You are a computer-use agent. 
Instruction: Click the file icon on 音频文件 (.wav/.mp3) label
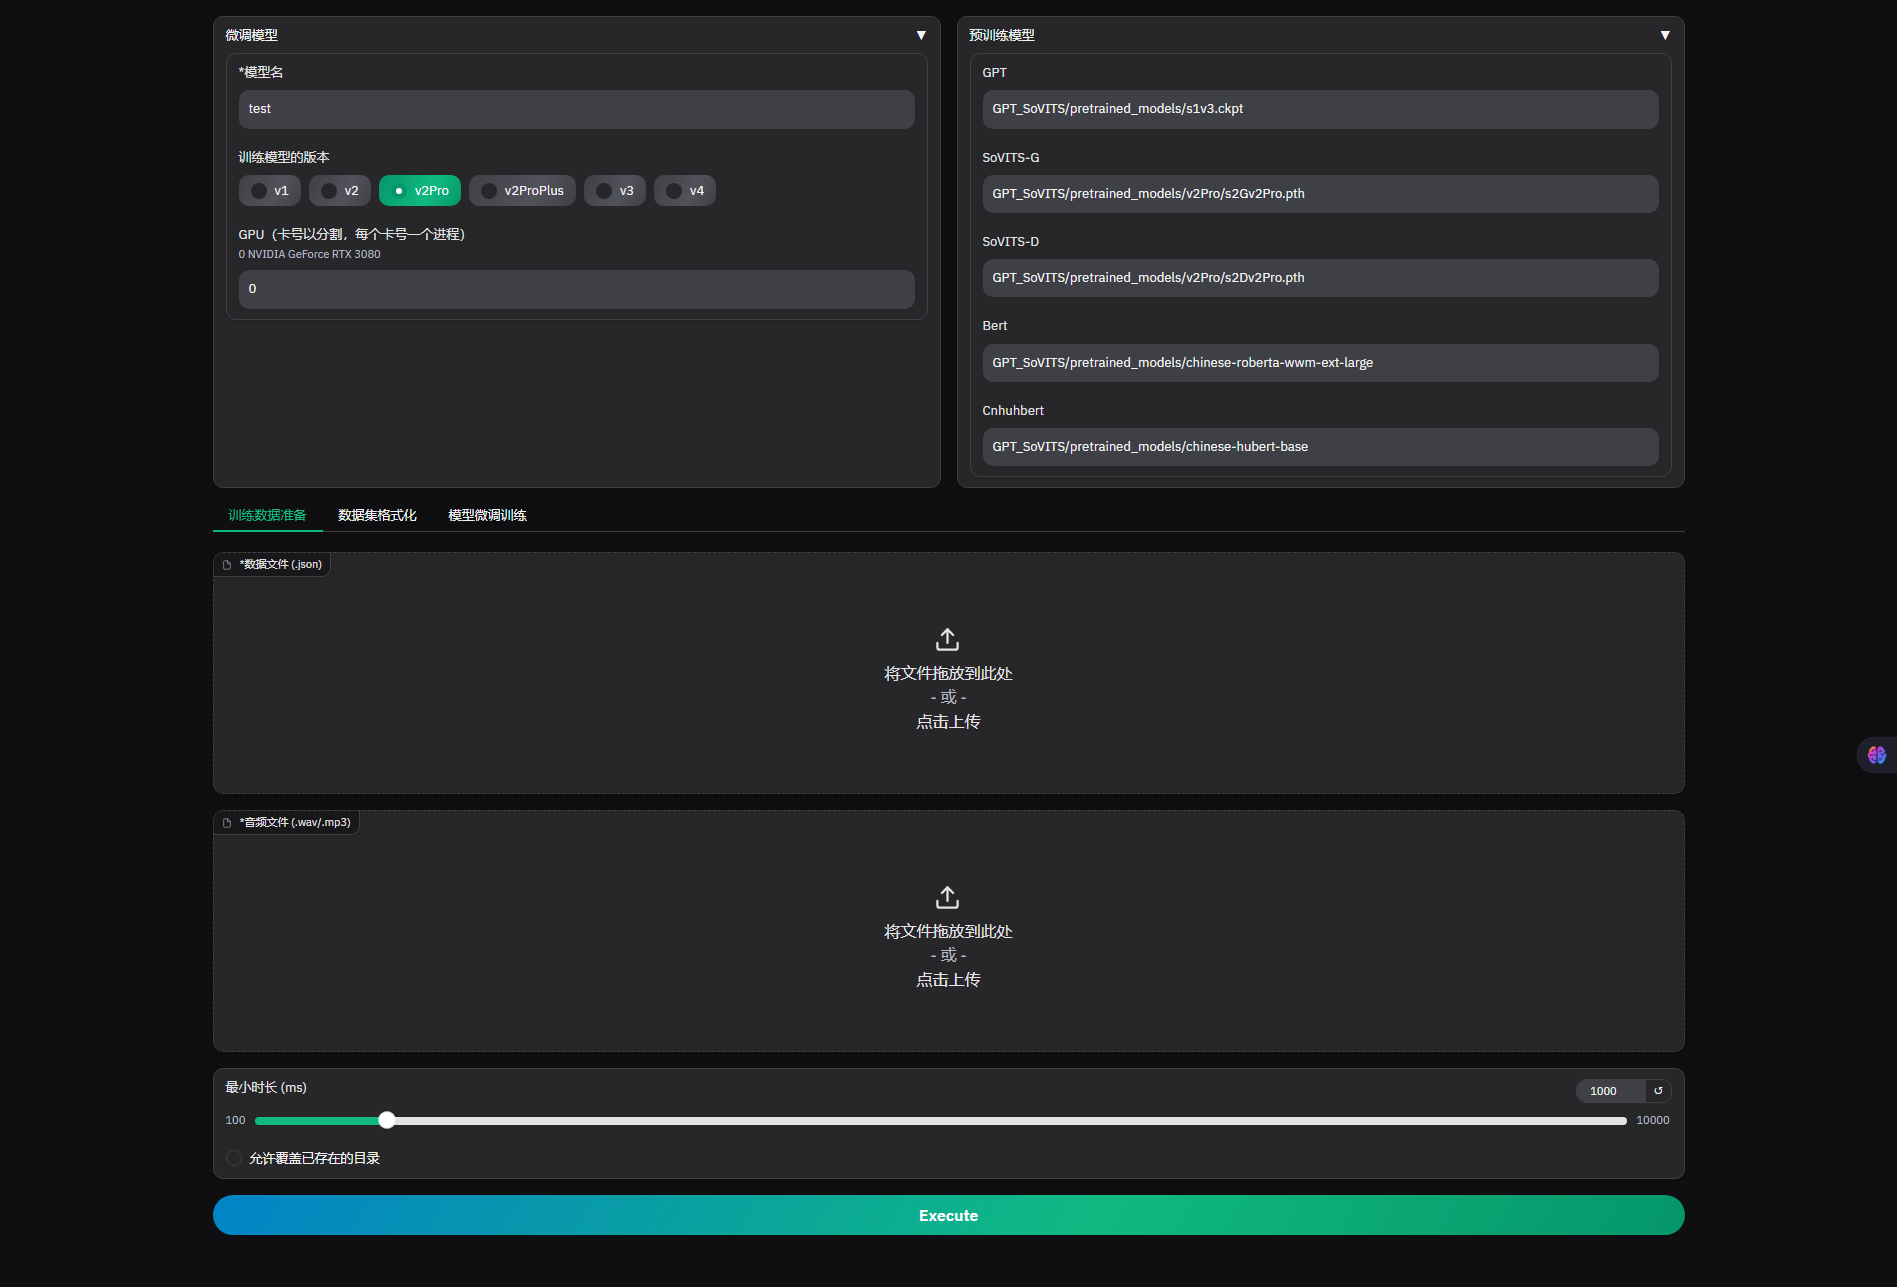tap(227, 823)
